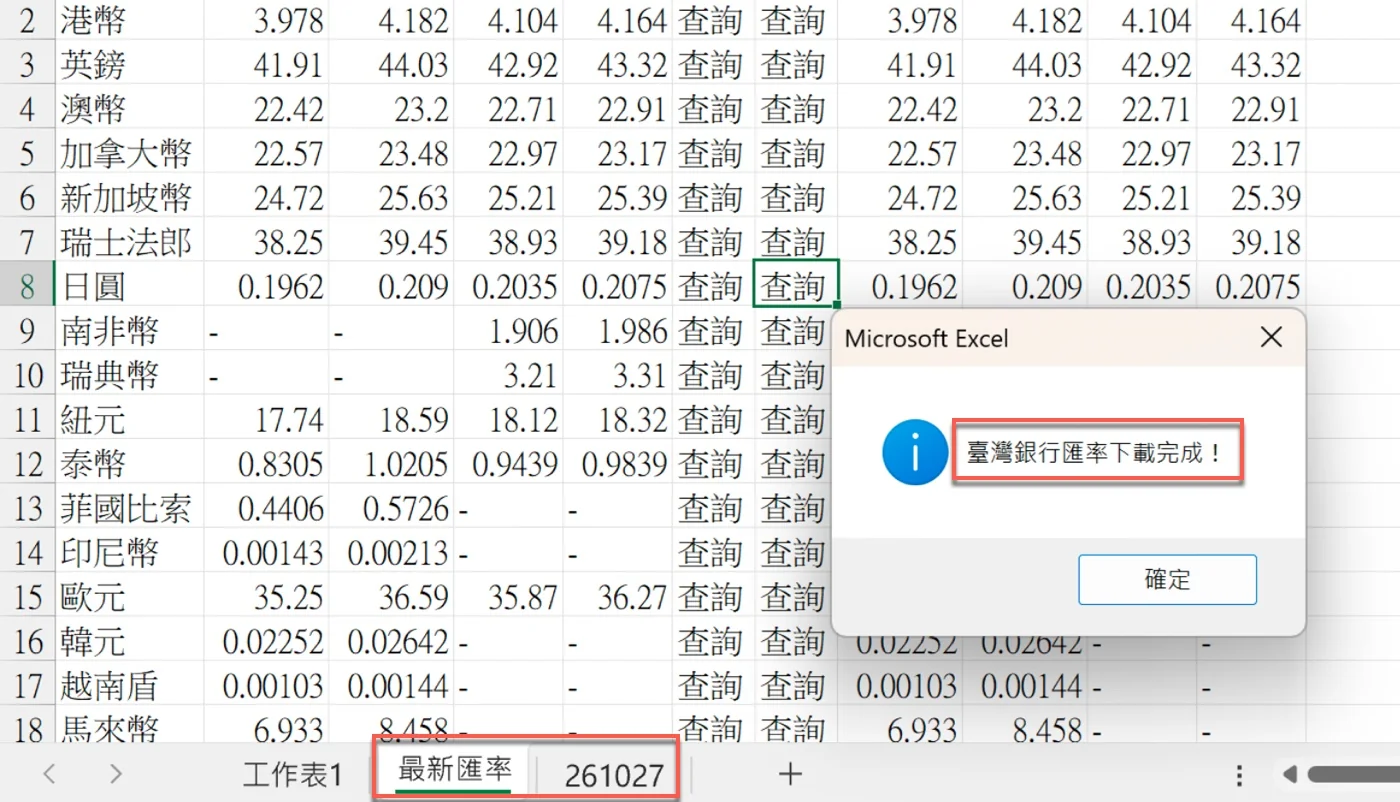Image resolution: width=1400 pixels, height=802 pixels.
Task: Click the green-bordered 查詢 cell in row 8
Action: 795,284
